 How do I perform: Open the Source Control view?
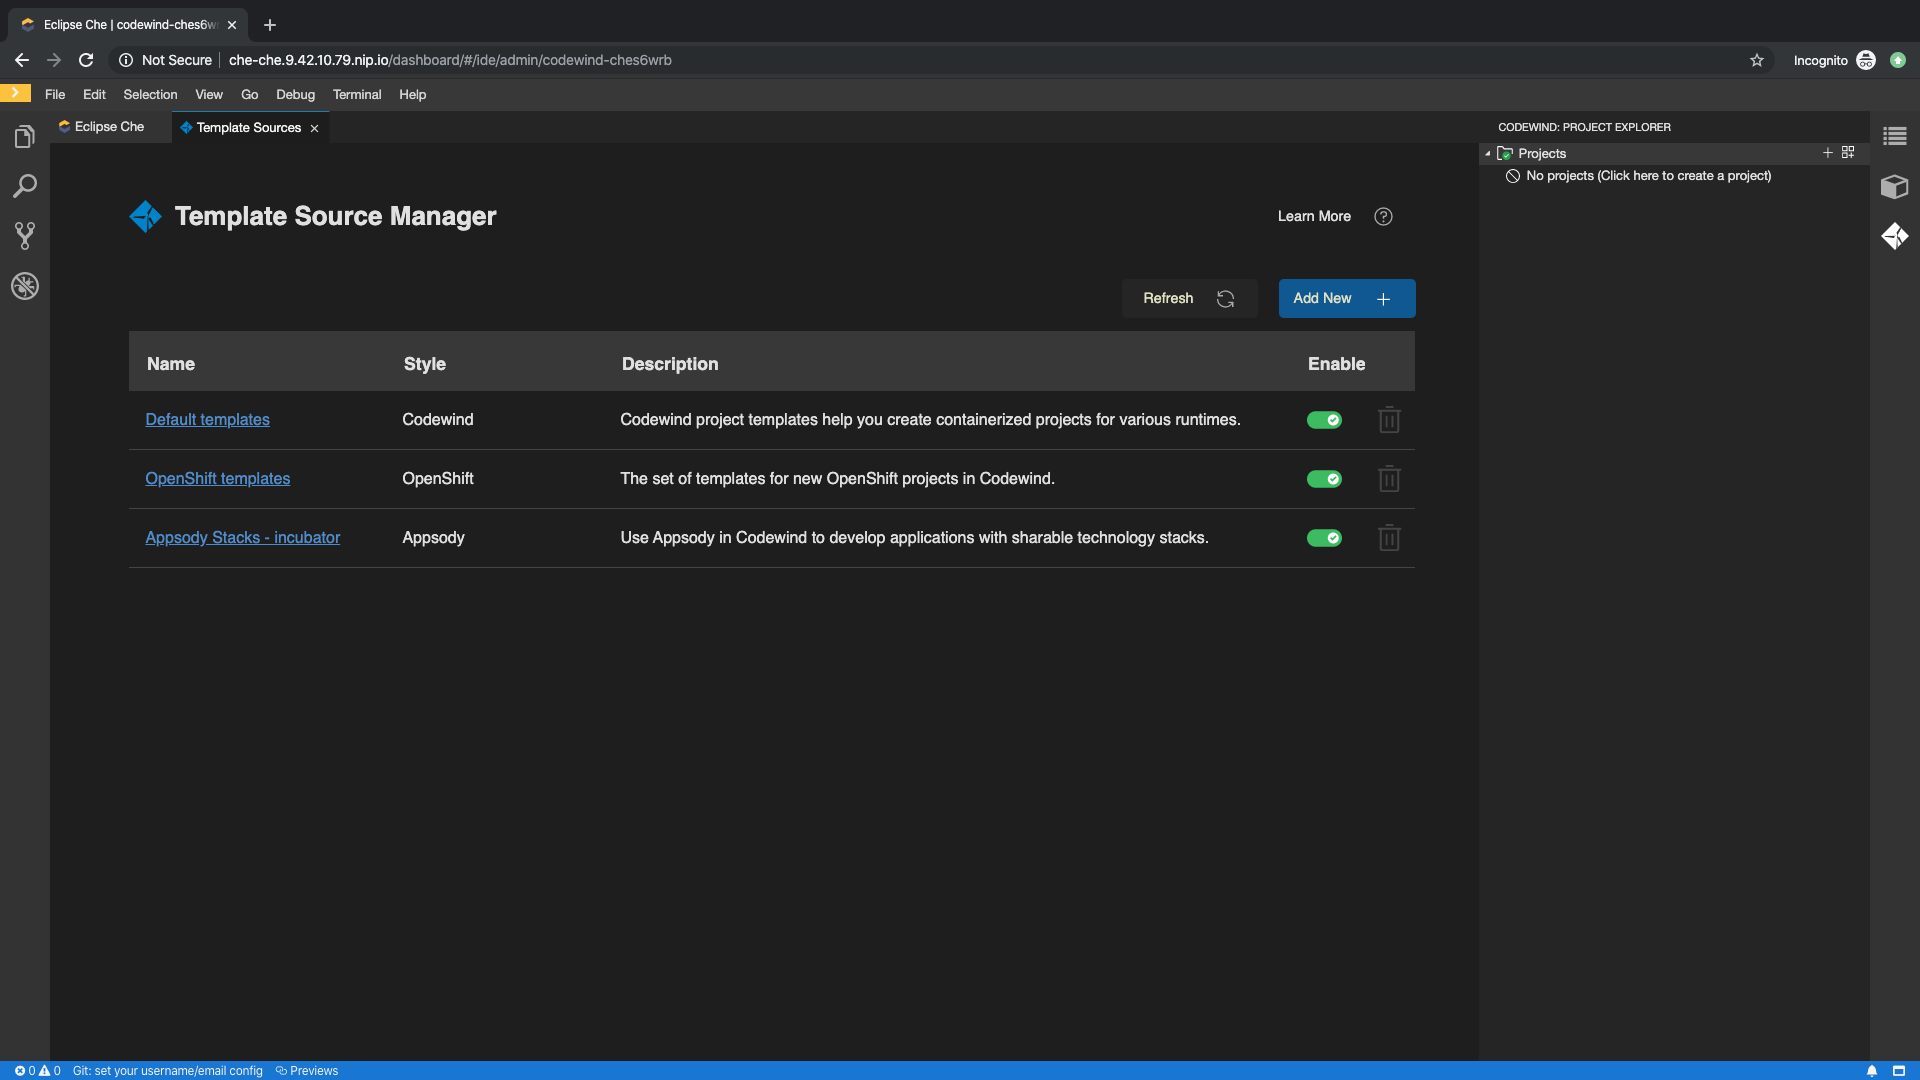[x=24, y=236]
